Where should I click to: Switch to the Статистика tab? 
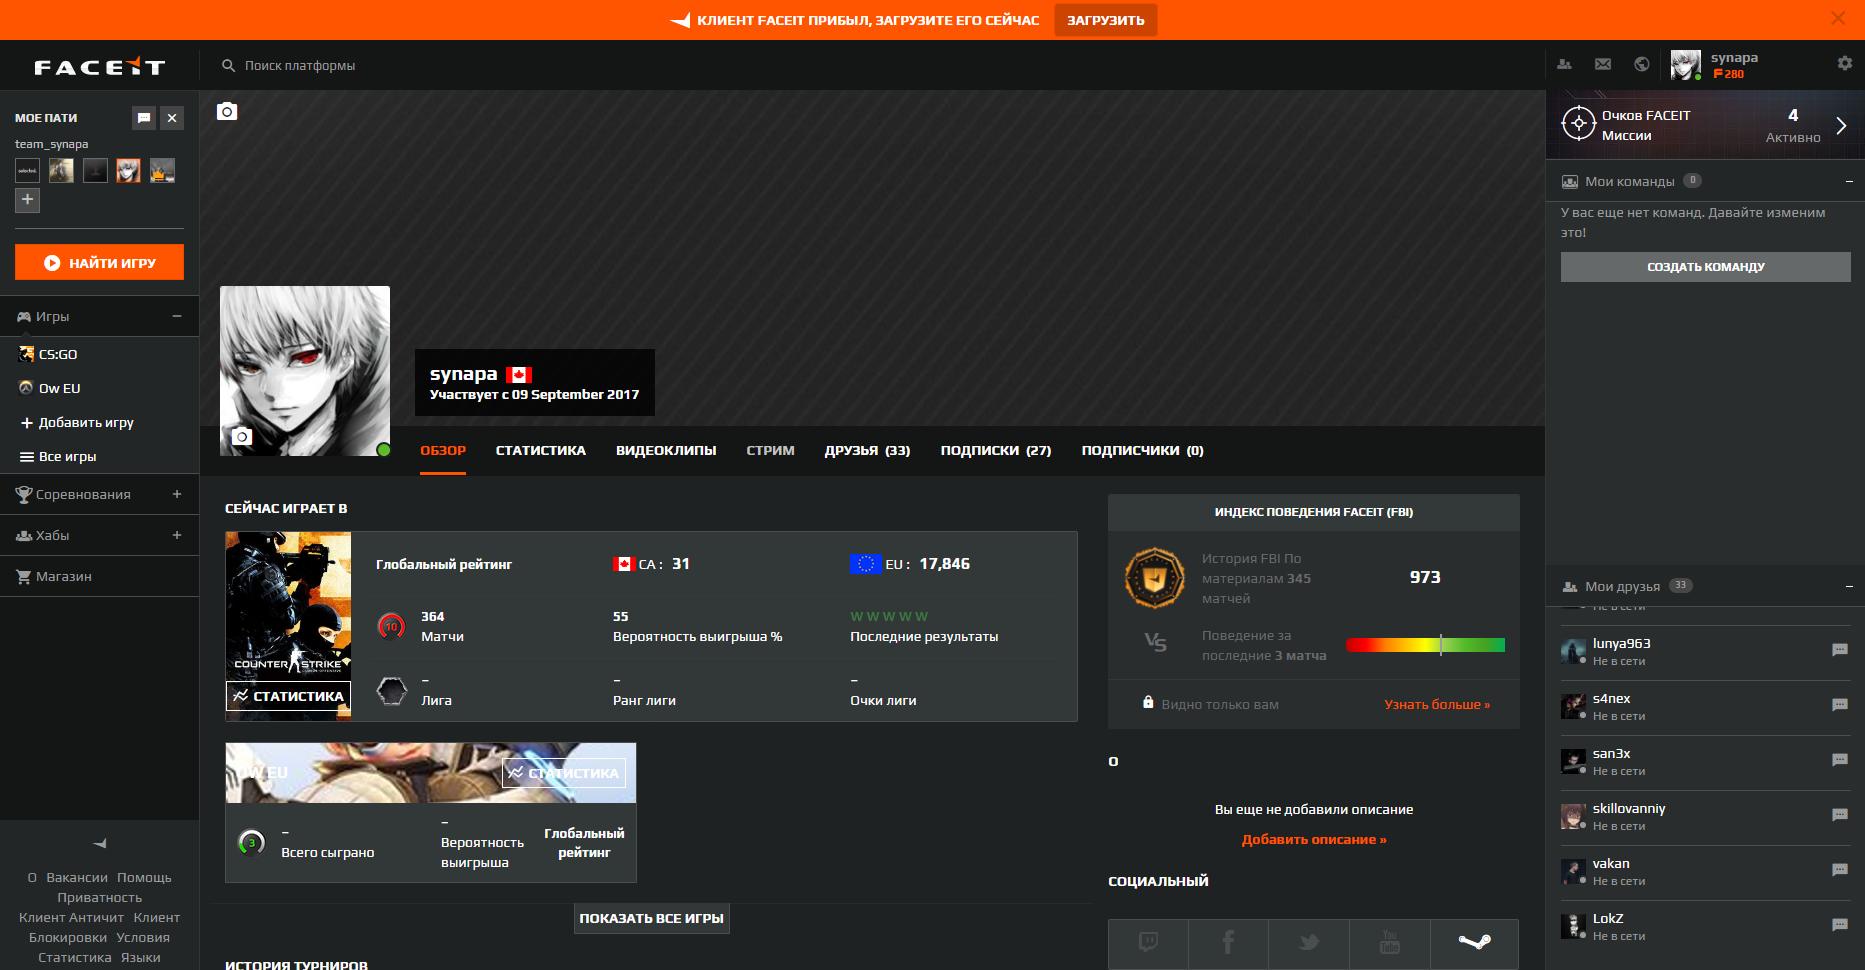click(540, 450)
